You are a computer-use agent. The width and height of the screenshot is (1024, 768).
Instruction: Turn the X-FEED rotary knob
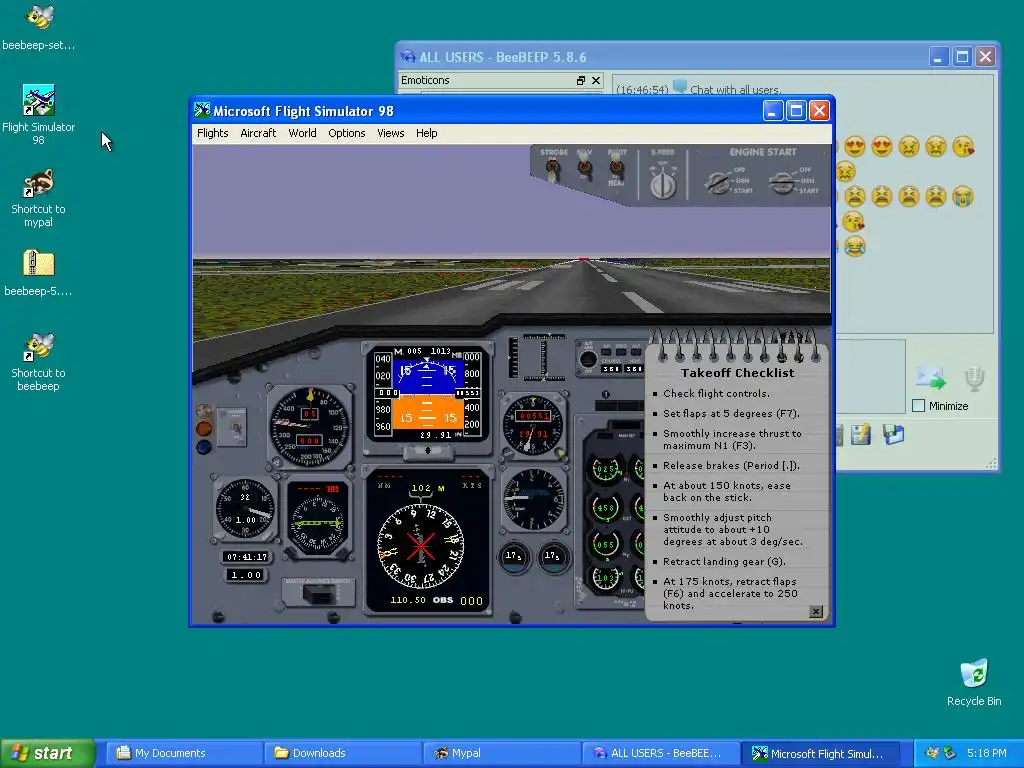point(662,183)
